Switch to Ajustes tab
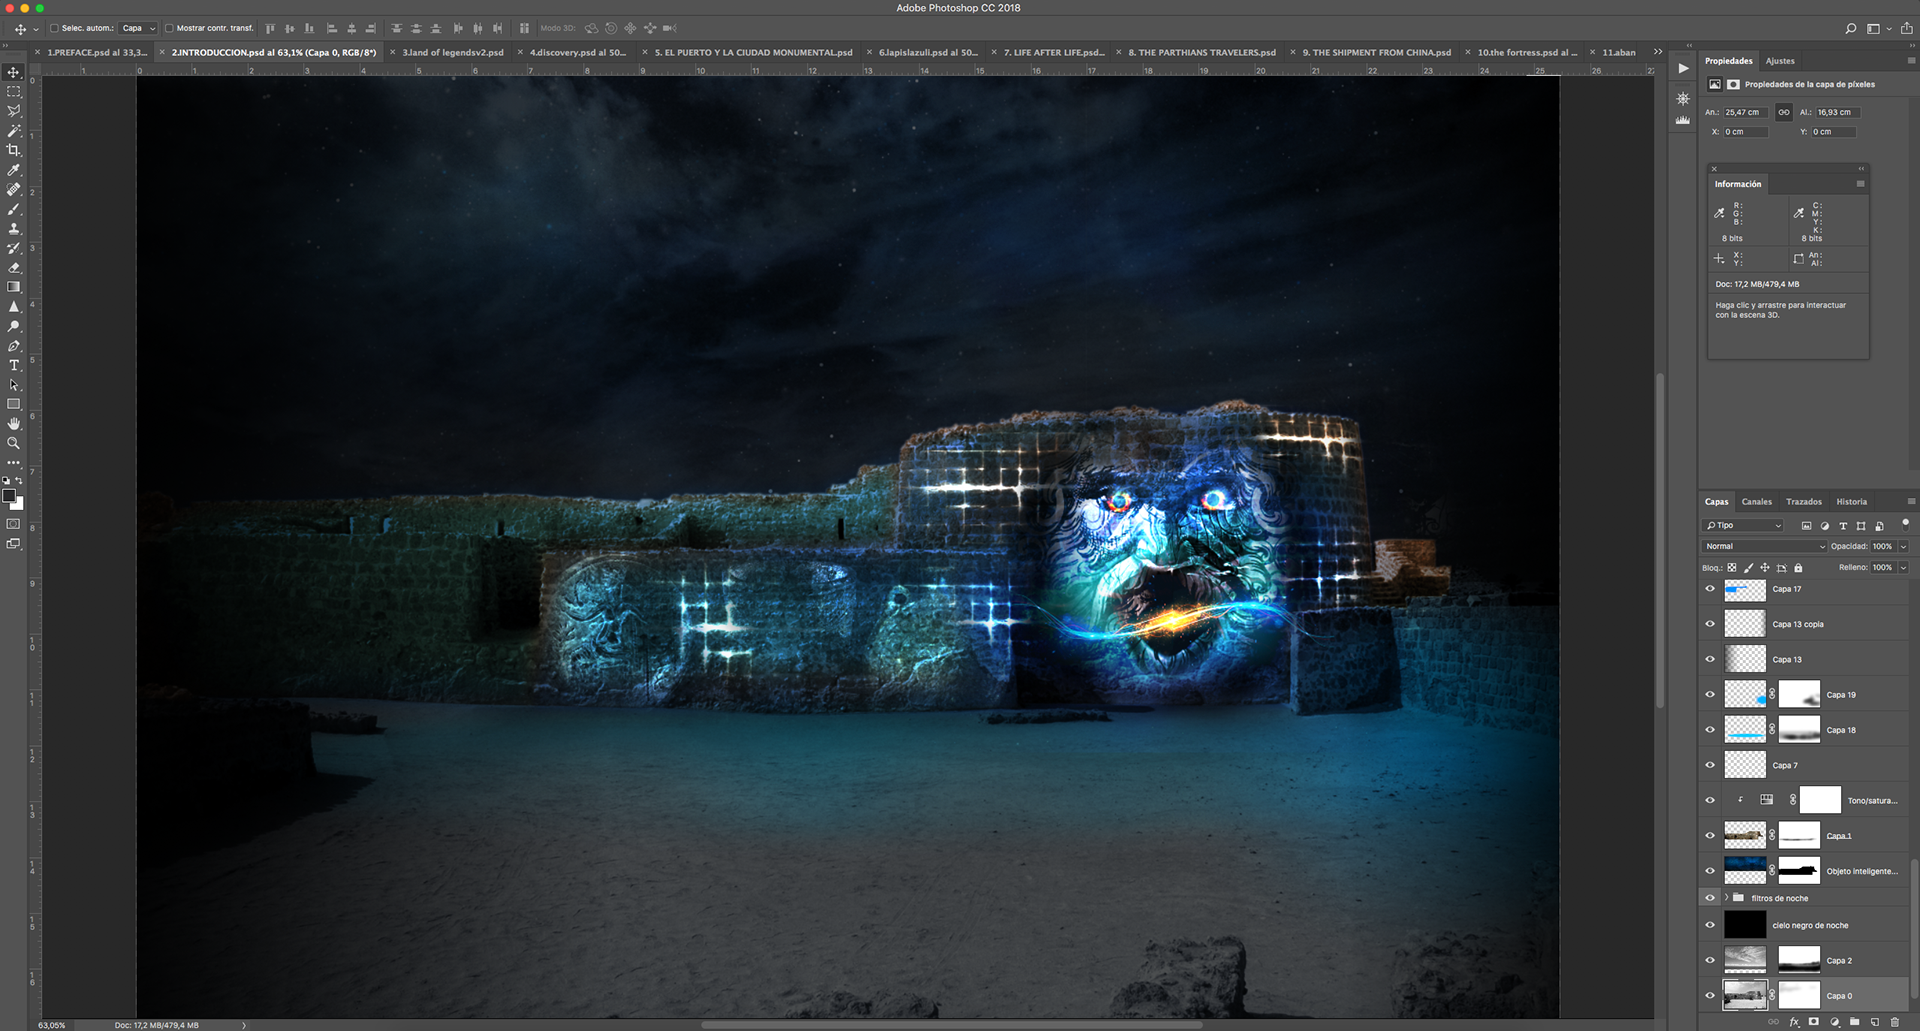This screenshot has width=1920, height=1031. point(1780,61)
